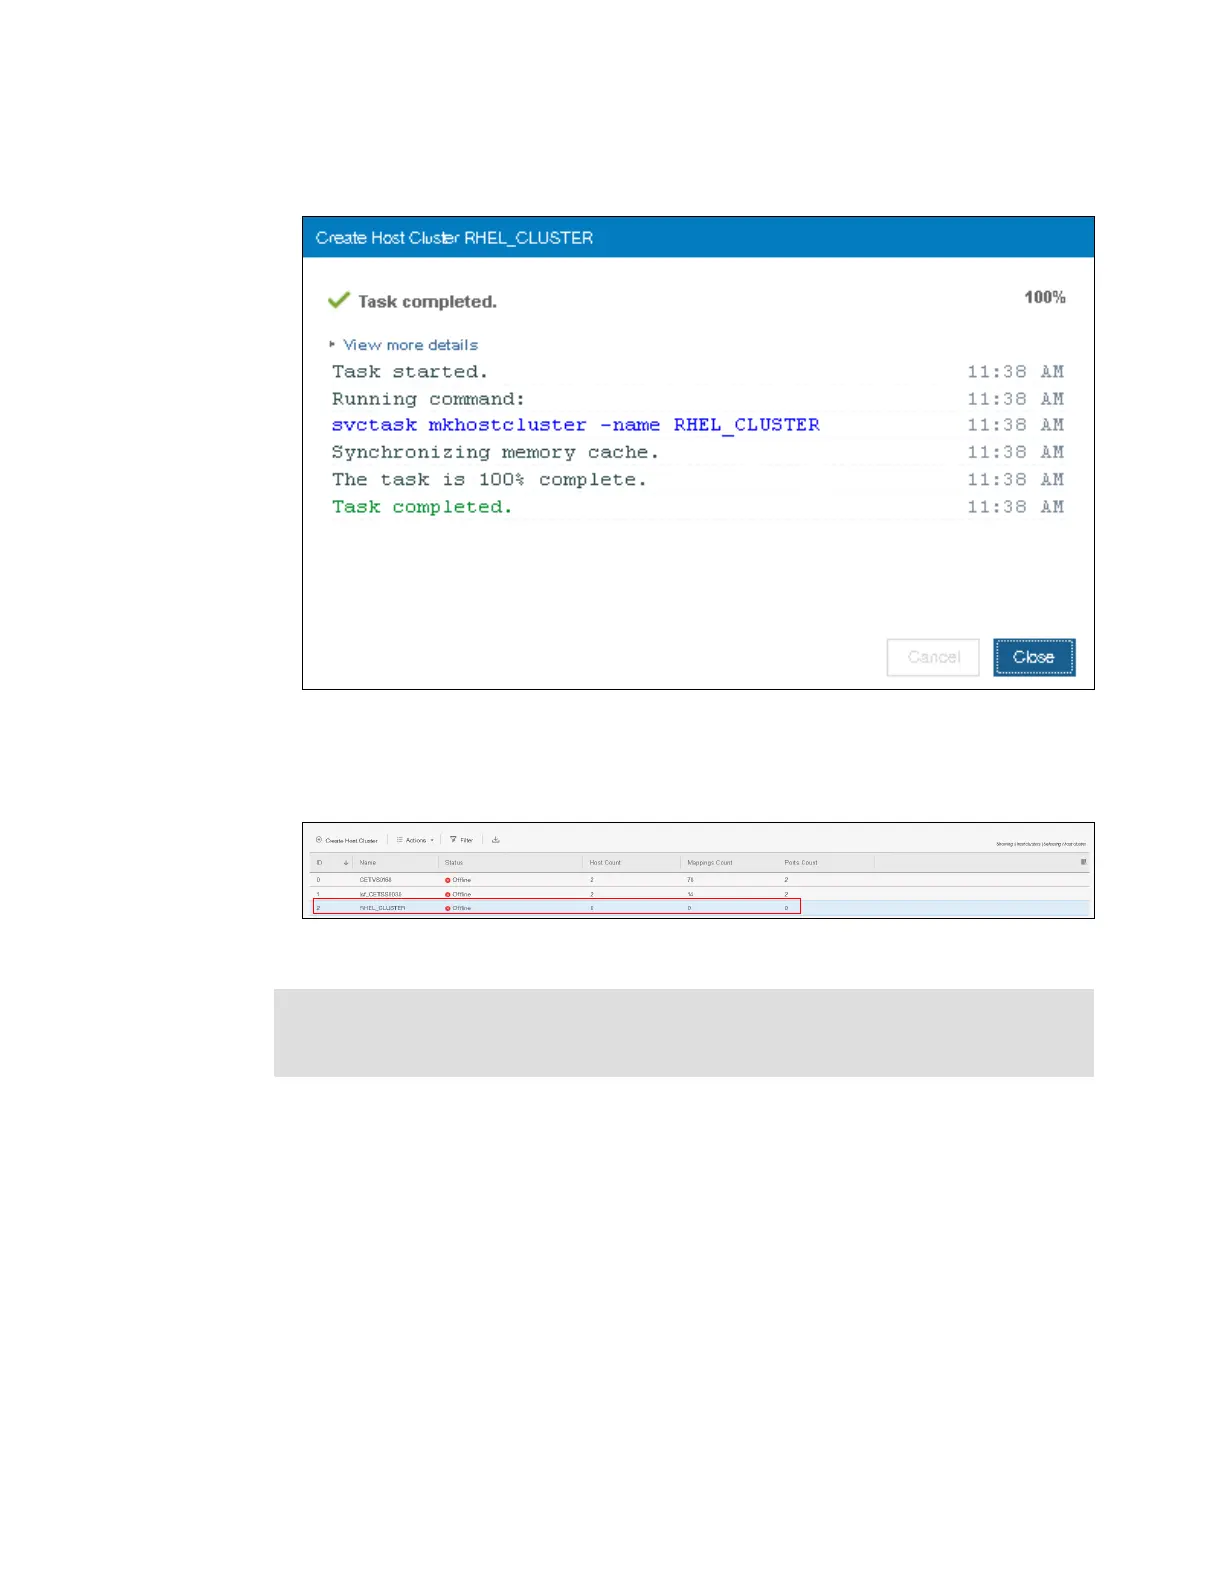Screen dimensions: 1224x1584
Task: Open the Actions dropdown
Action: point(415,840)
